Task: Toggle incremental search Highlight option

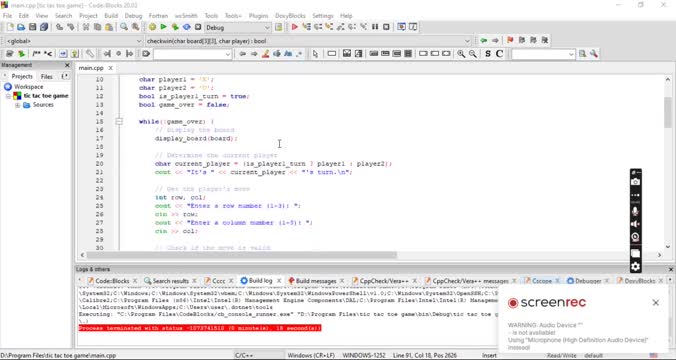Action: click(x=266, y=54)
